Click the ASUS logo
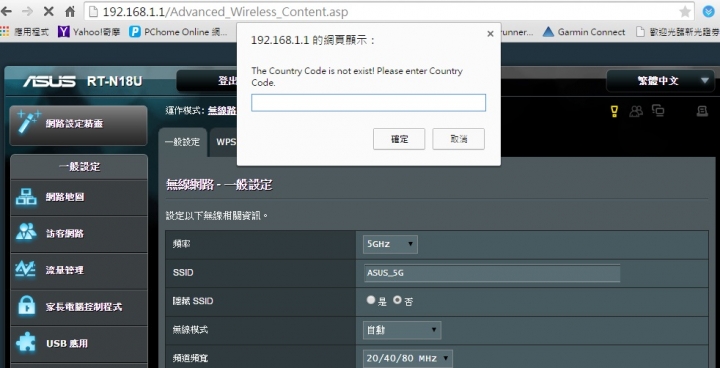 (49, 81)
